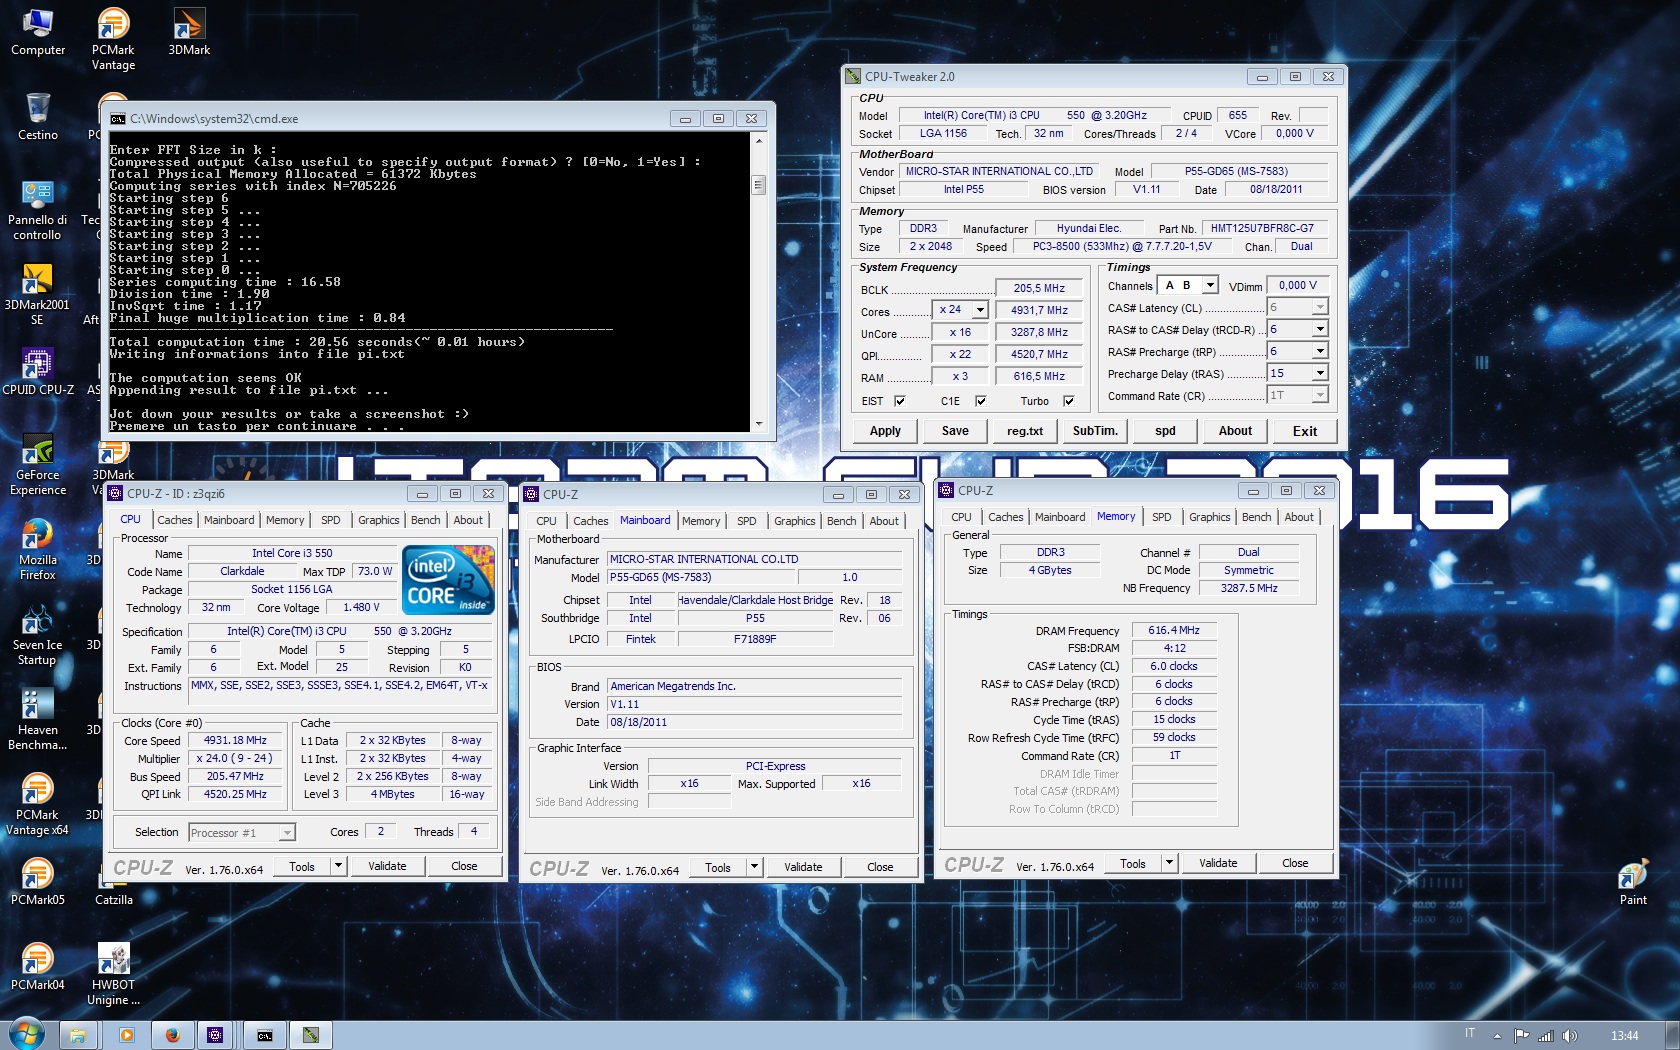
Task: Select Bench tab in CPU-Z Mainboard window
Action: point(841,521)
